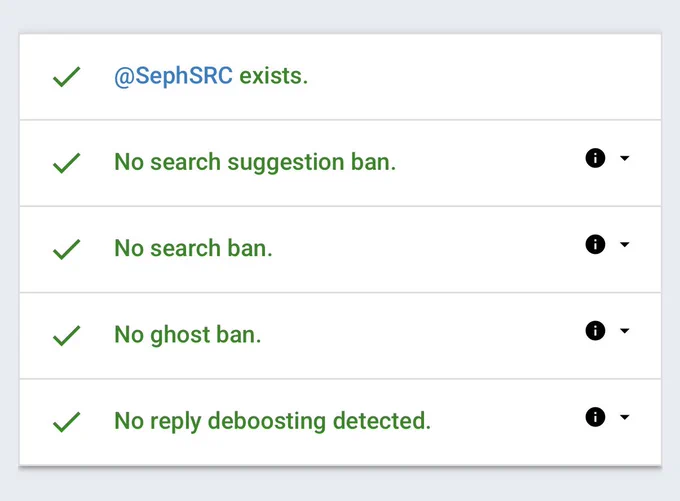Click checkmark next to No search suggestion ban
680x501 pixels.
pyautogui.click(x=66, y=163)
